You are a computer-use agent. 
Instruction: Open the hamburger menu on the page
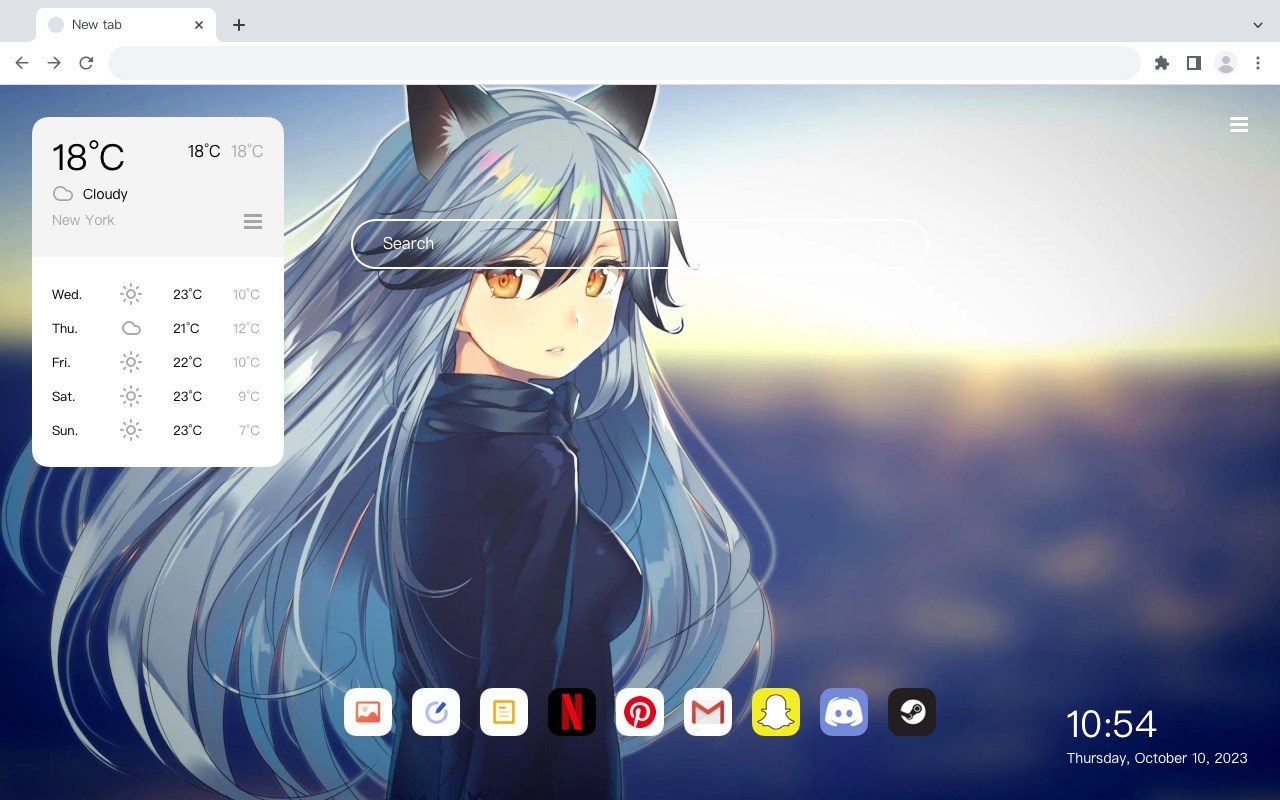tap(1239, 125)
